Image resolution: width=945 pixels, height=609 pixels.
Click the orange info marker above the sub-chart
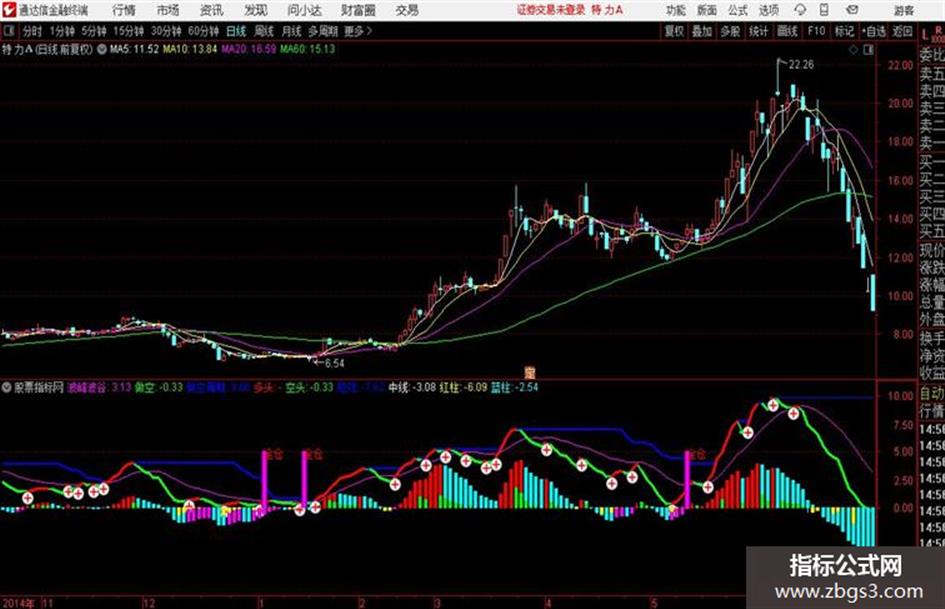530,373
